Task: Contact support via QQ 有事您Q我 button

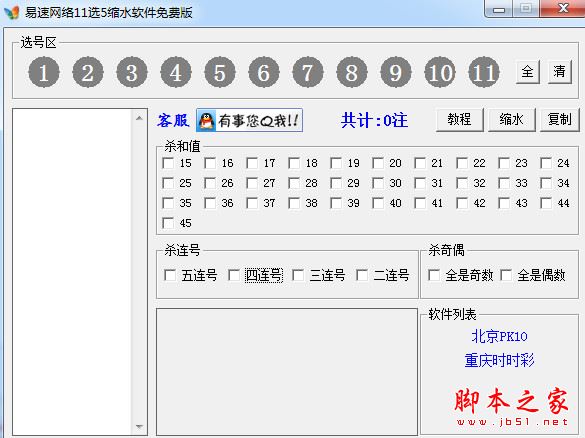Action: pos(249,120)
